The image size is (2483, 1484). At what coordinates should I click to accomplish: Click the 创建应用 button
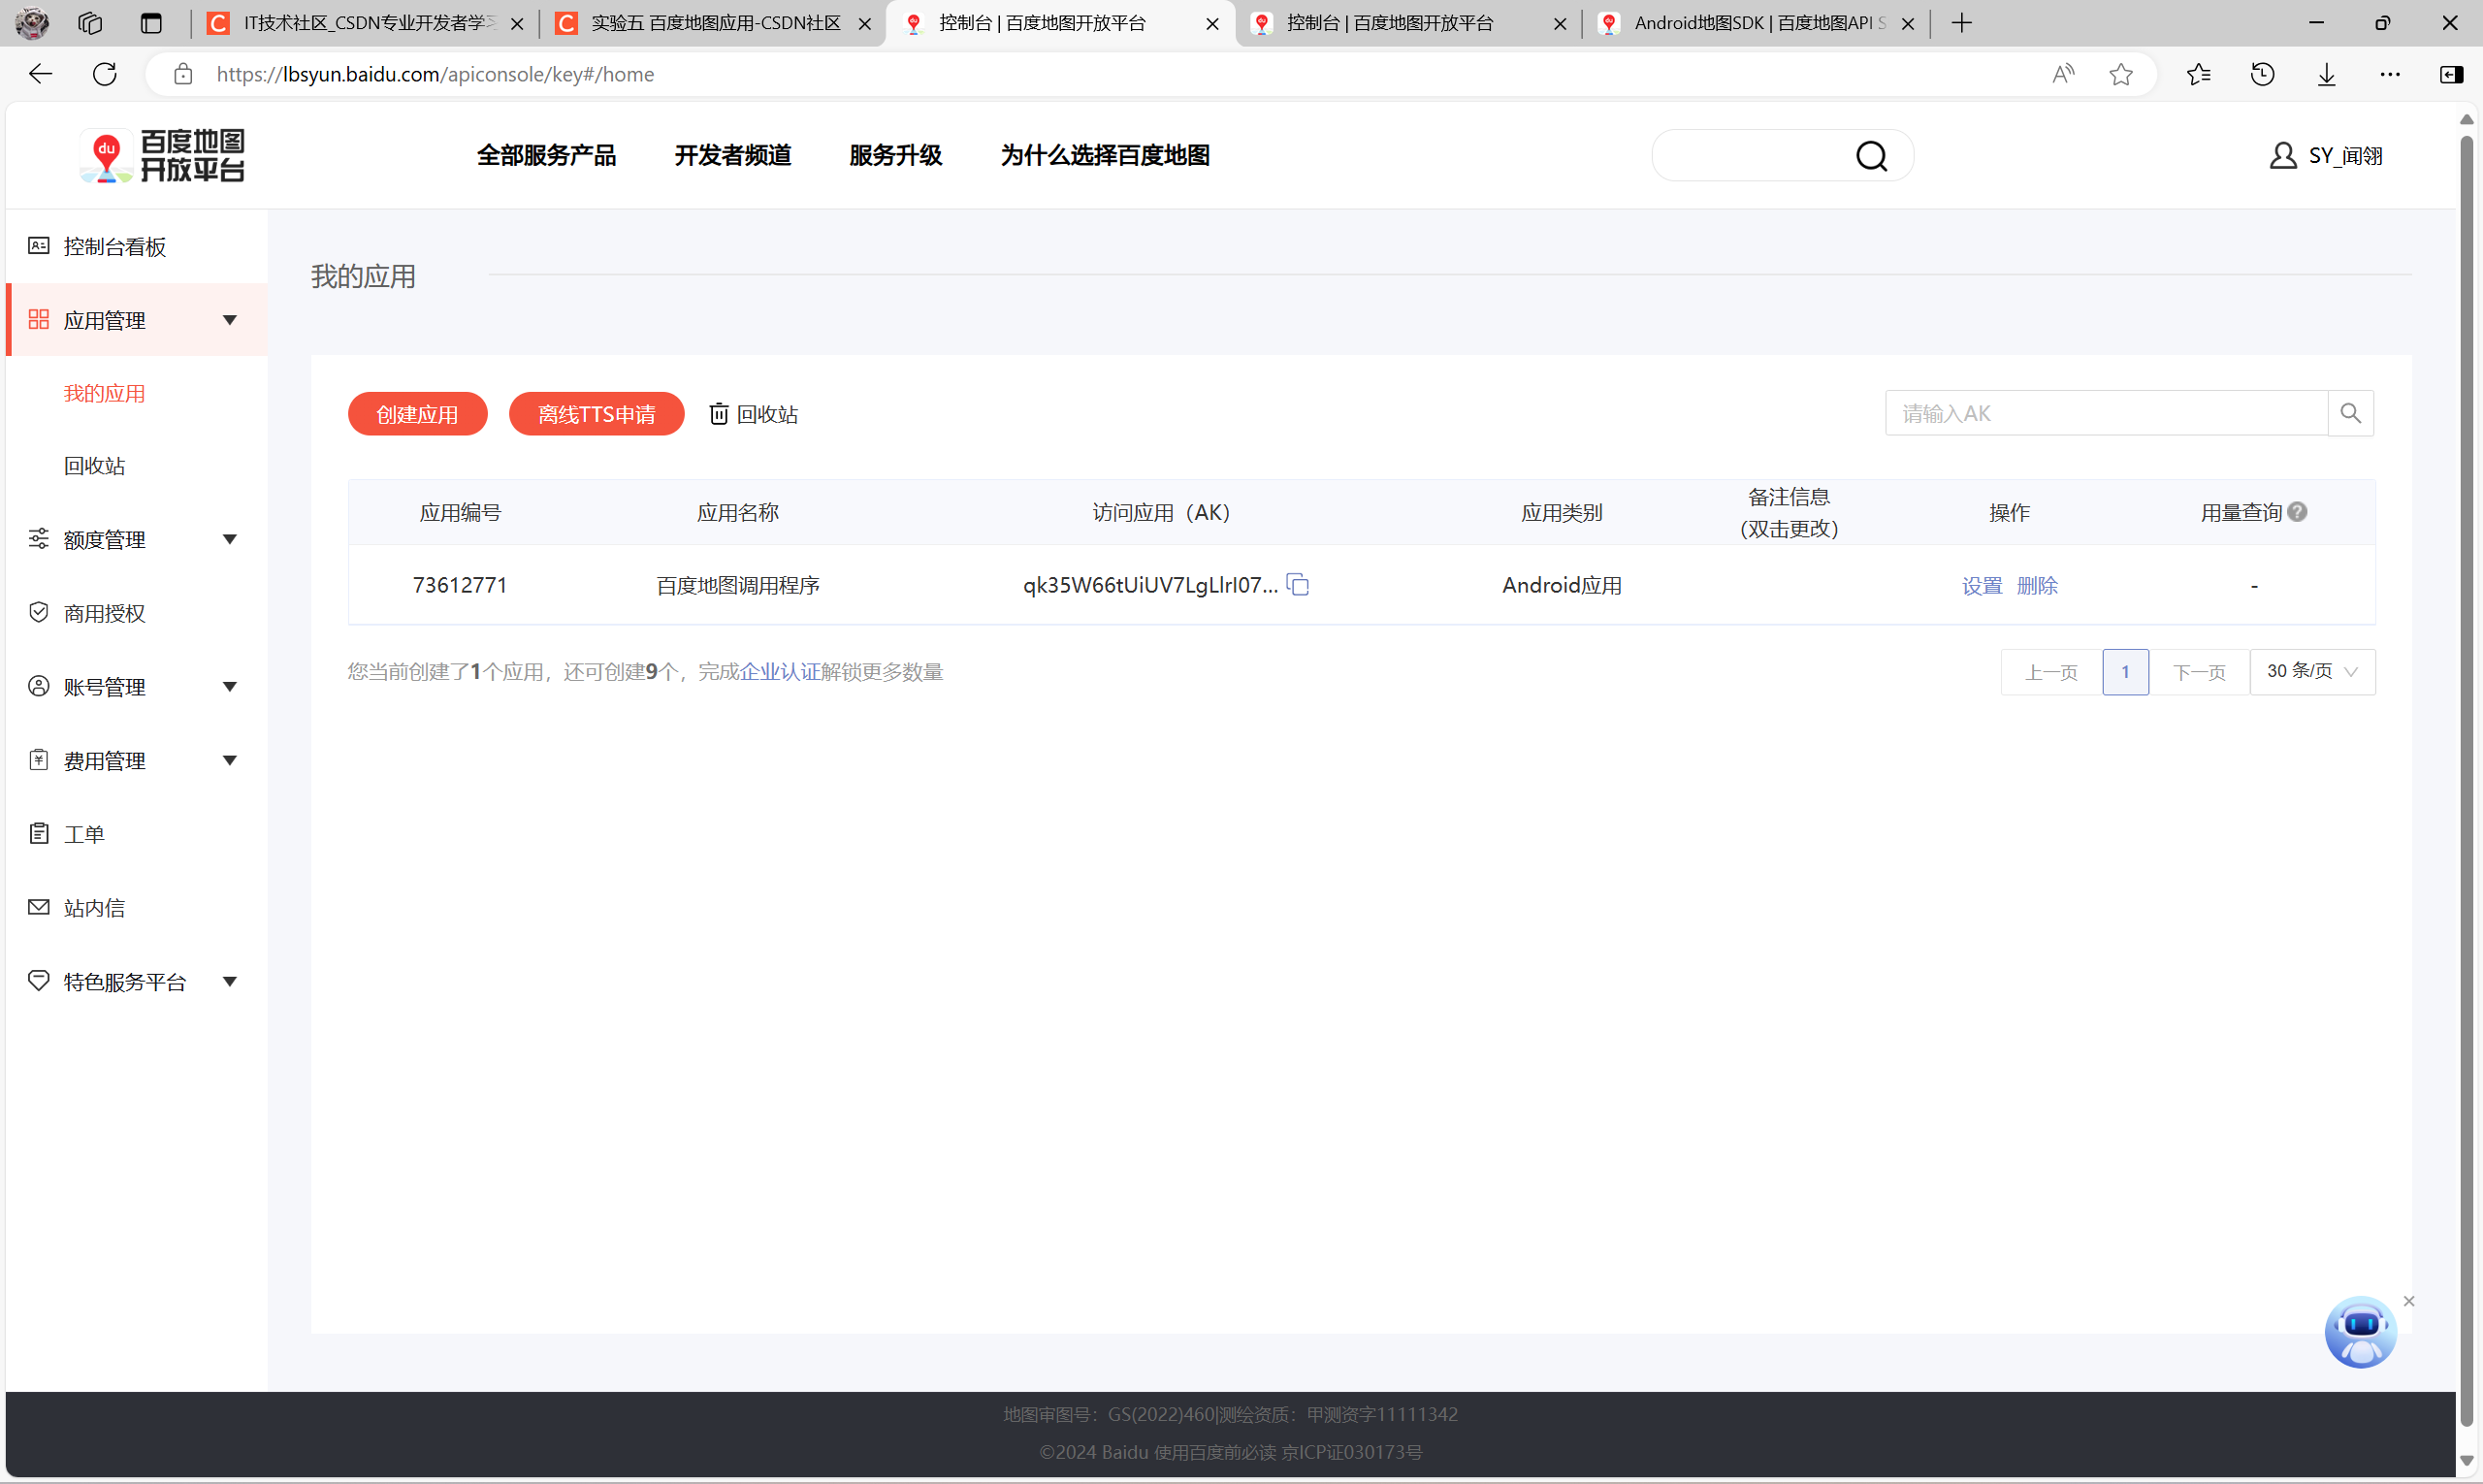tap(417, 414)
